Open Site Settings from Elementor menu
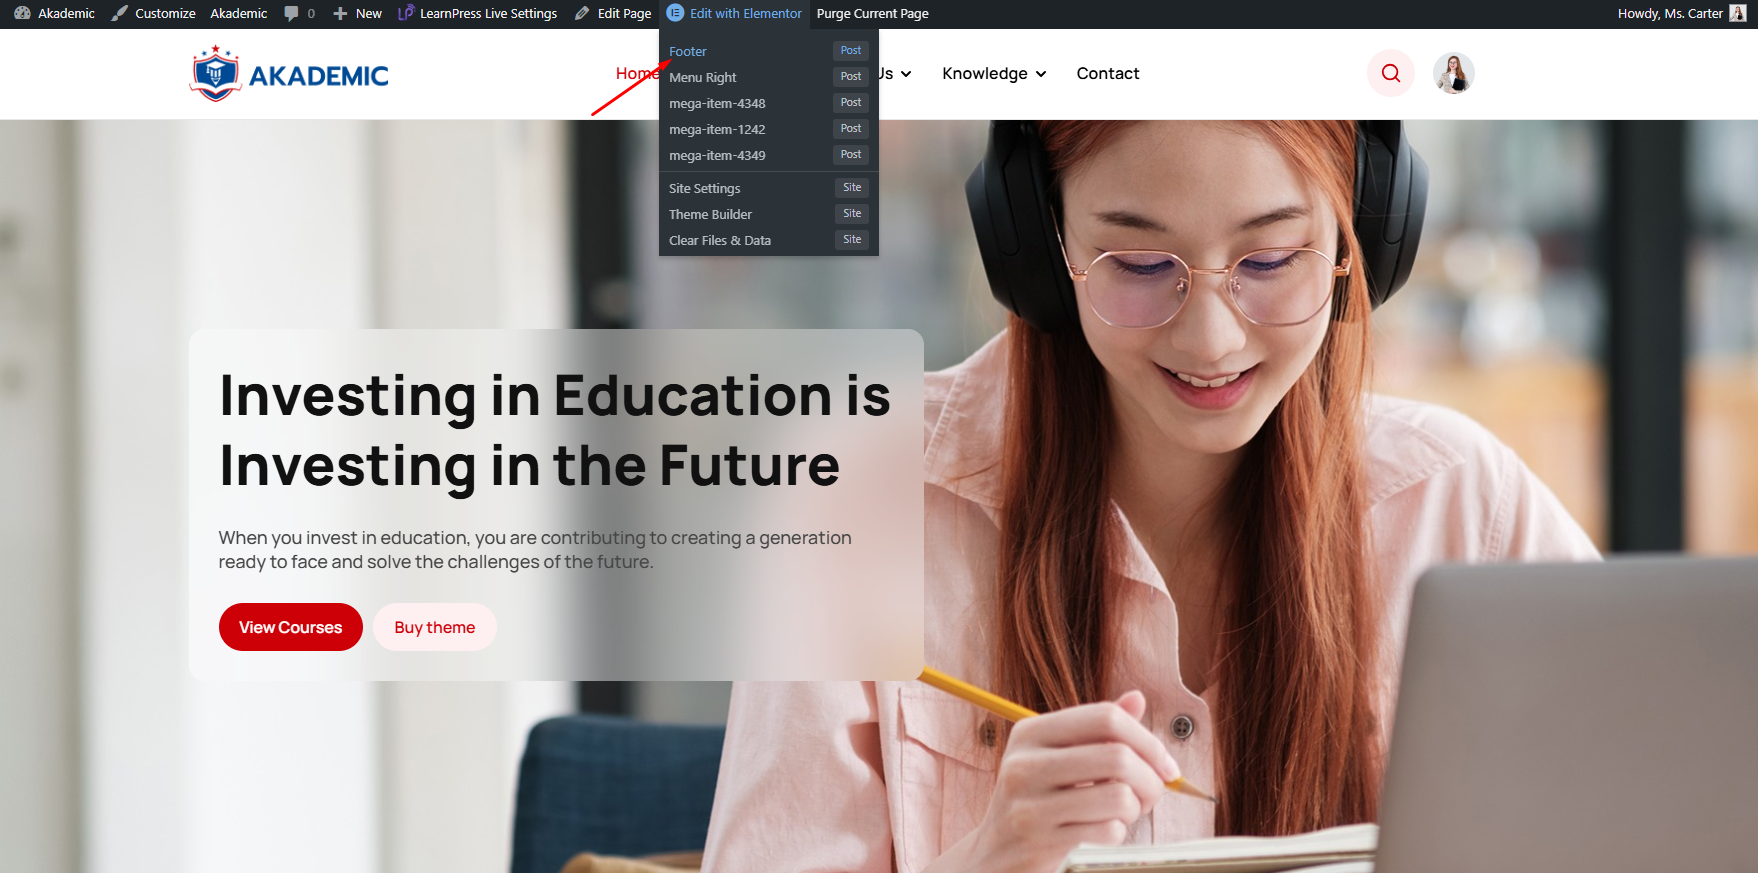The height and width of the screenshot is (873, 1758). pos(705,189)
